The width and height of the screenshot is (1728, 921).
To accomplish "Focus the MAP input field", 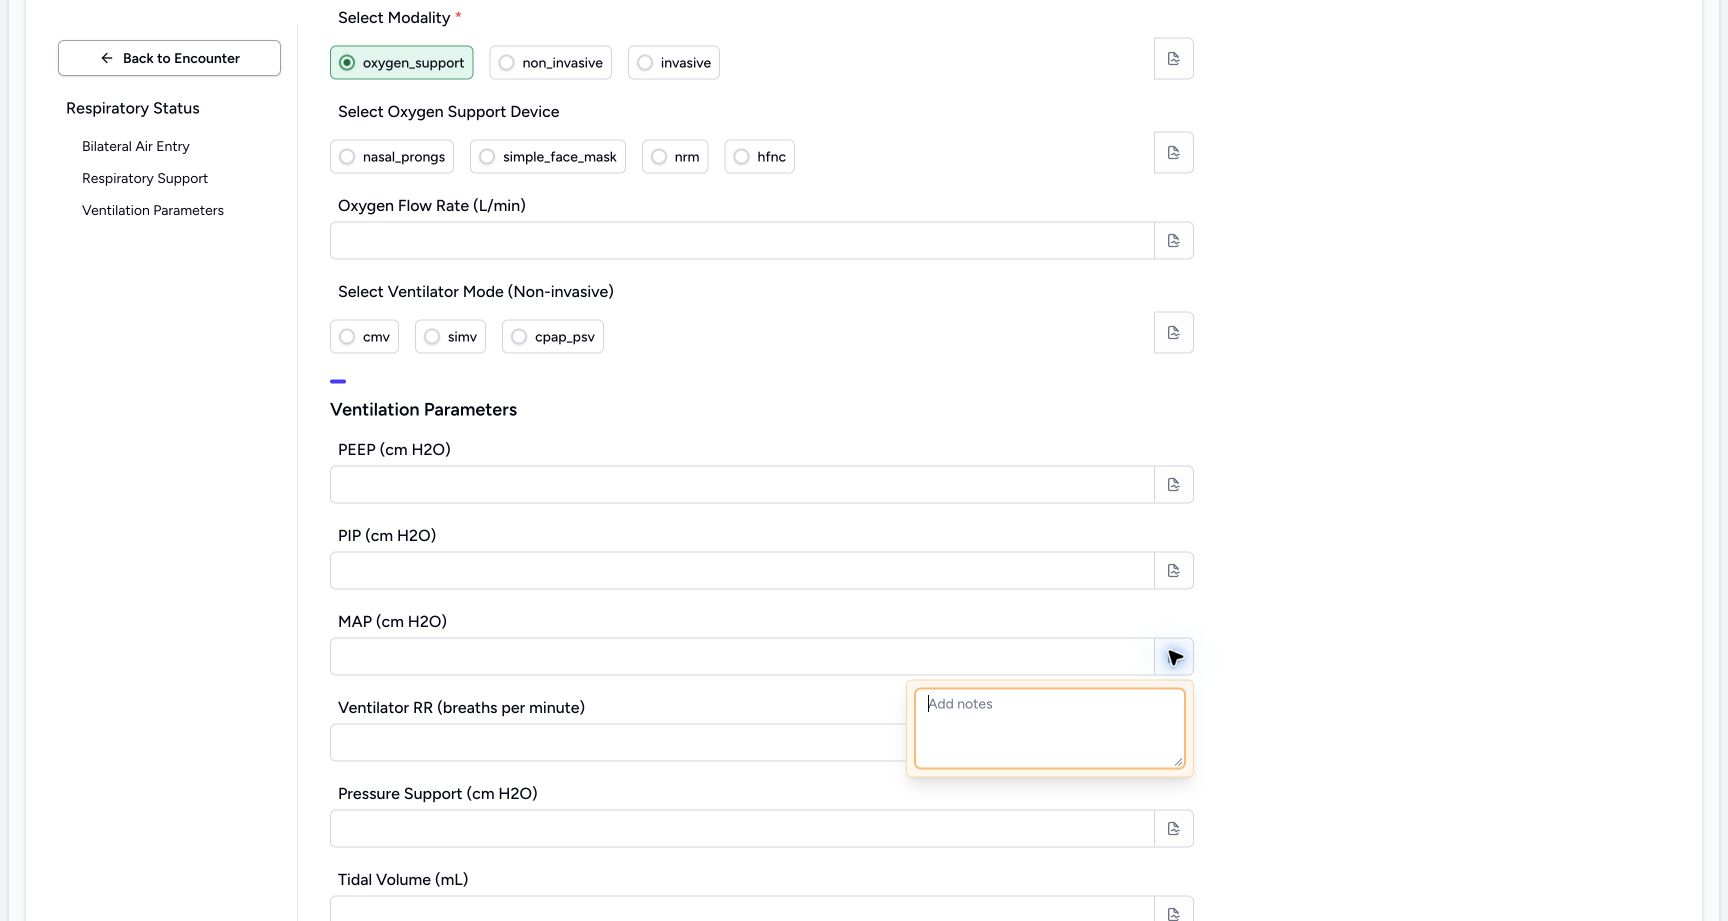I will click(742, 657).
